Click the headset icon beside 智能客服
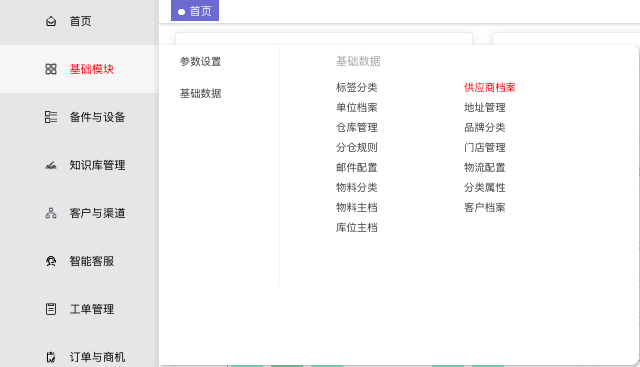The height and width of the screenshot is (367, 640). pyautogui.click(x=51, y=261)
